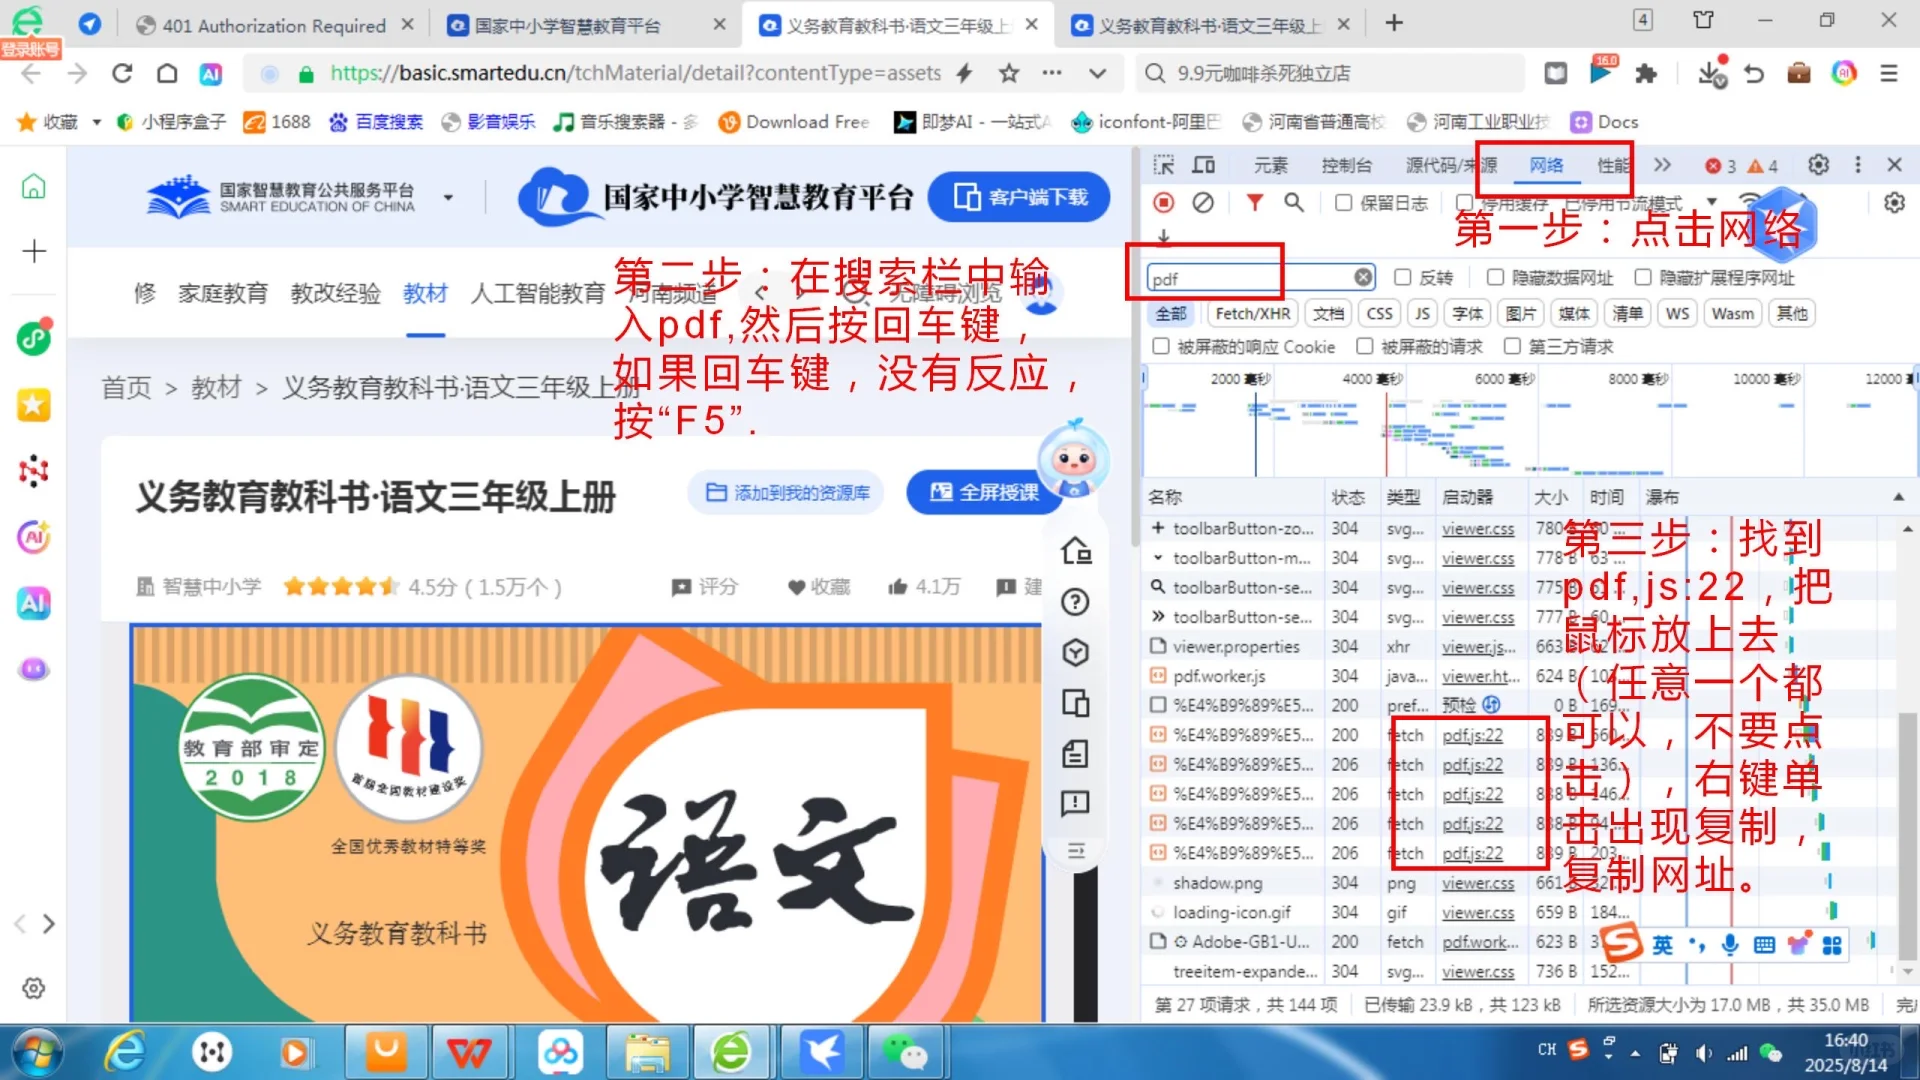Enable the 保留日志 checkbox
The height and width of the screenshot is (1080, 1920).
[1344, 203]
